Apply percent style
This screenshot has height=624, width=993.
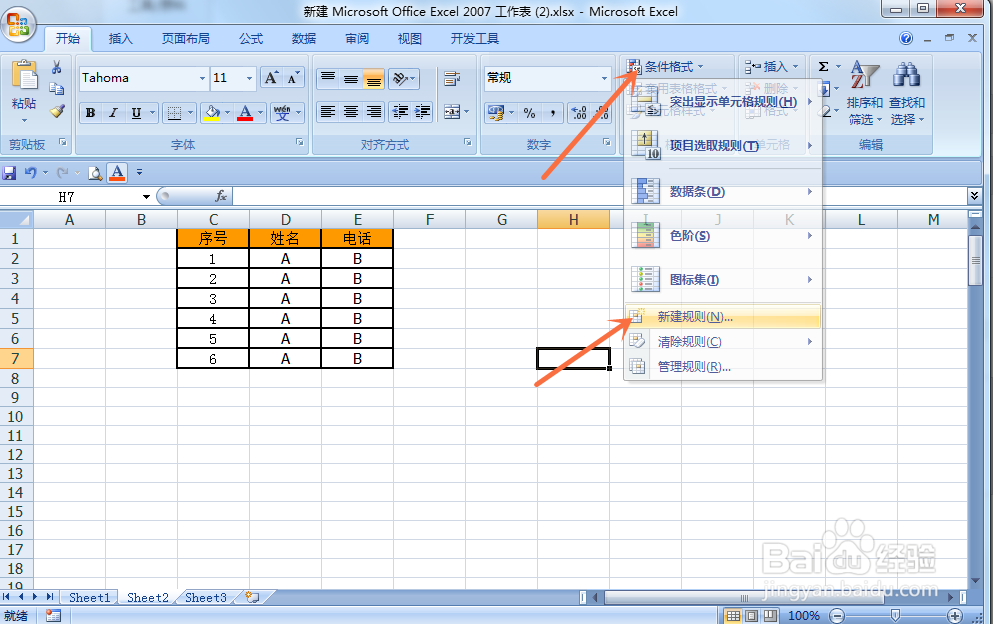pos(529,113)
